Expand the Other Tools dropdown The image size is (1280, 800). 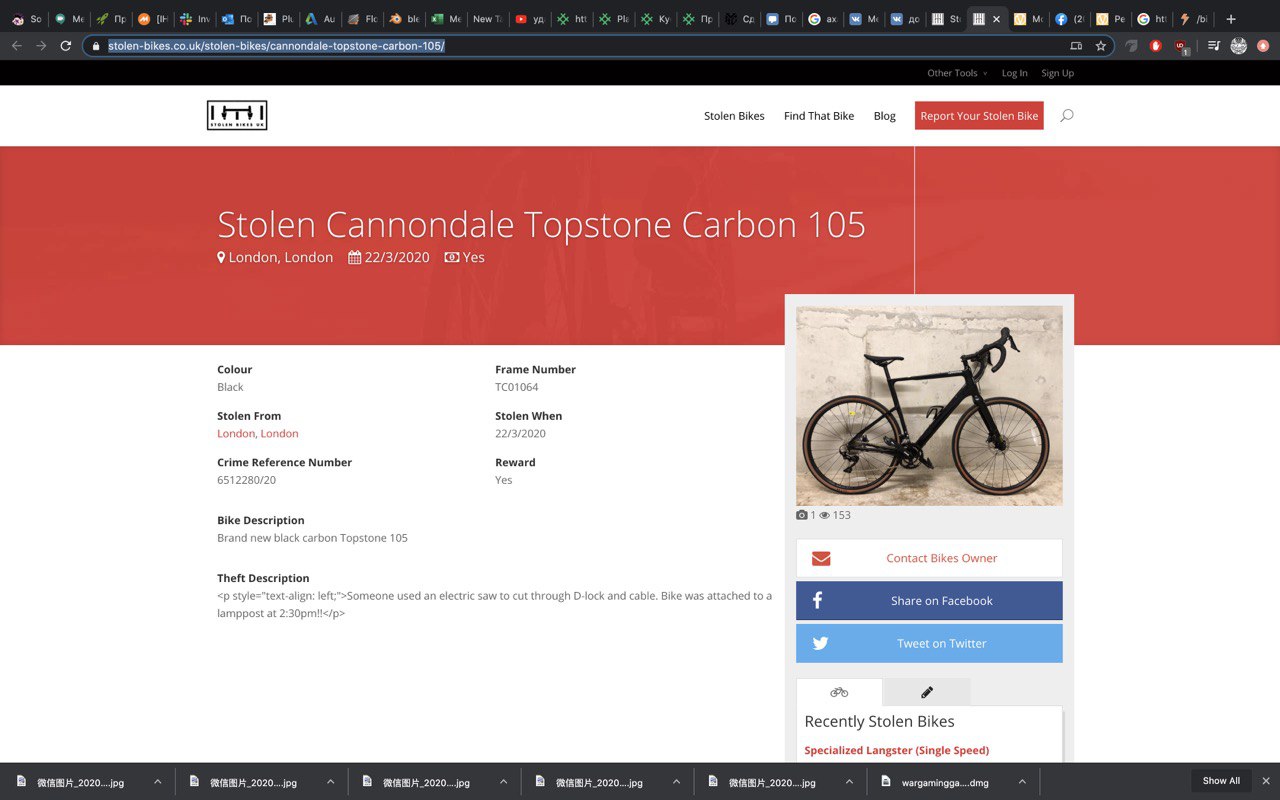tap(957, 73)
